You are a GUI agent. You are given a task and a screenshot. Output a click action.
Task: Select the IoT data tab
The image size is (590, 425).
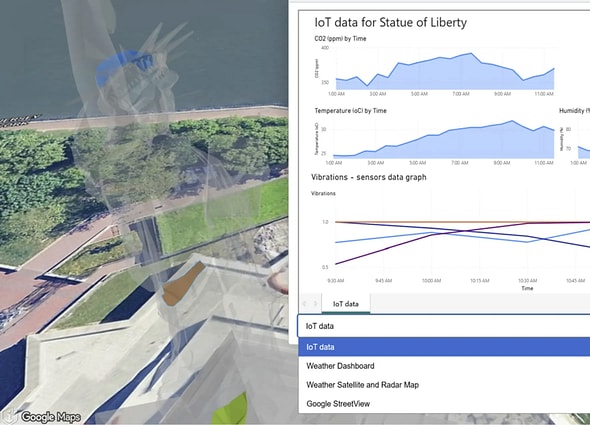[346, 304]
